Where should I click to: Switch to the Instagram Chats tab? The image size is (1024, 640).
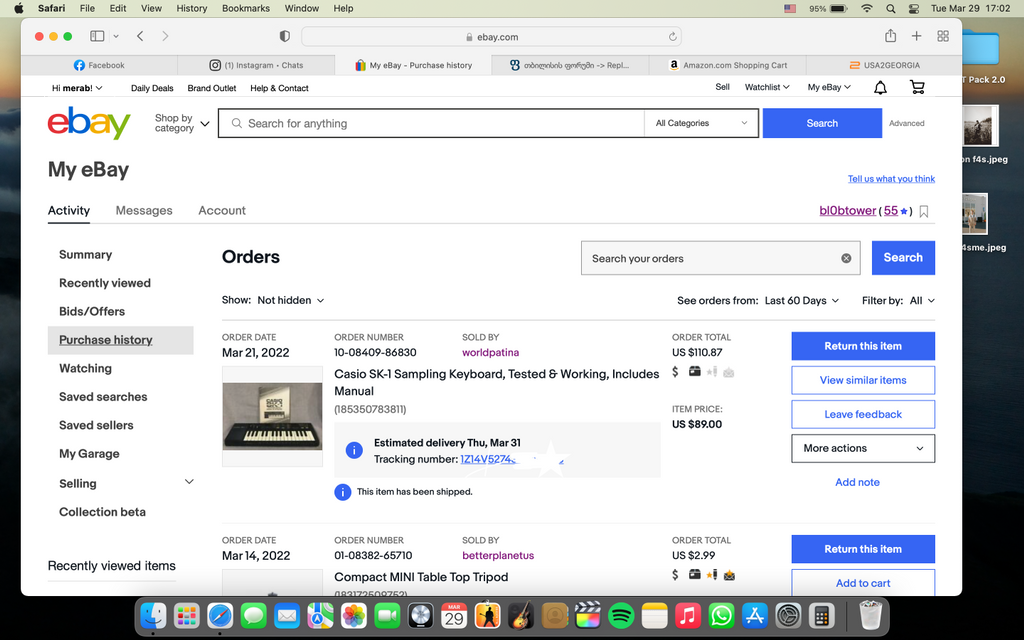(256, 65)
